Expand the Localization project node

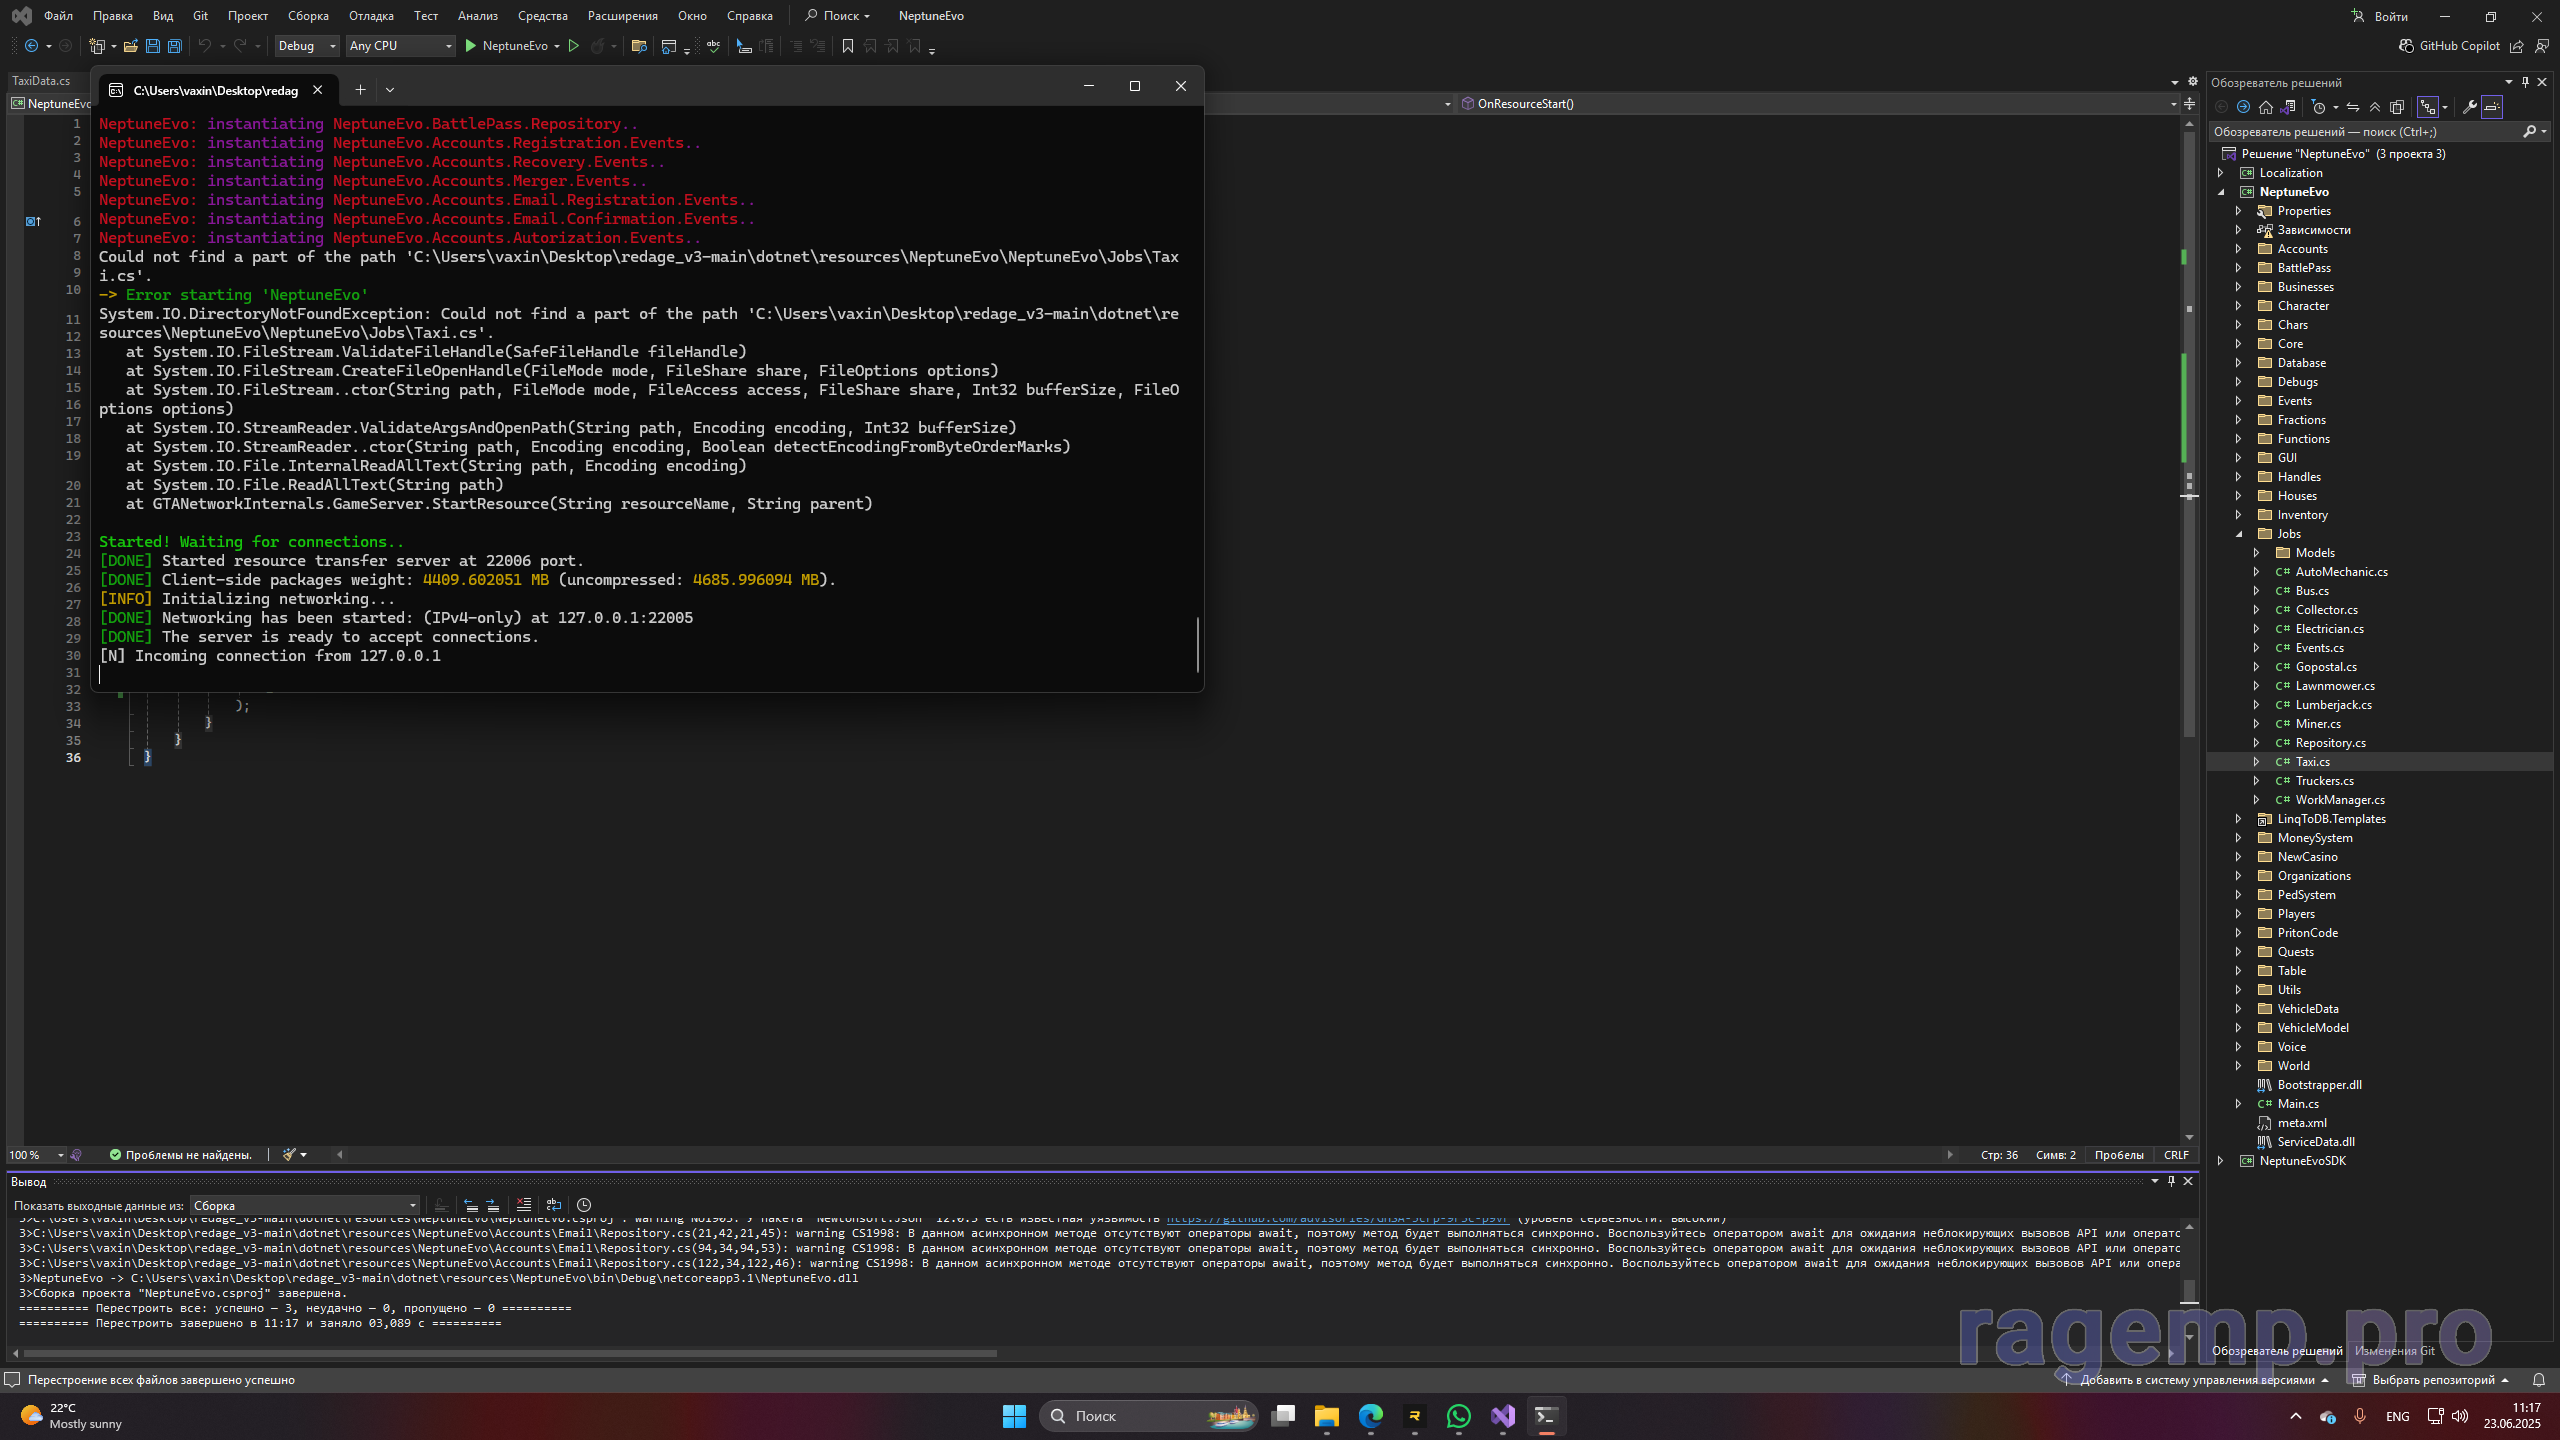coord(2221,173)
